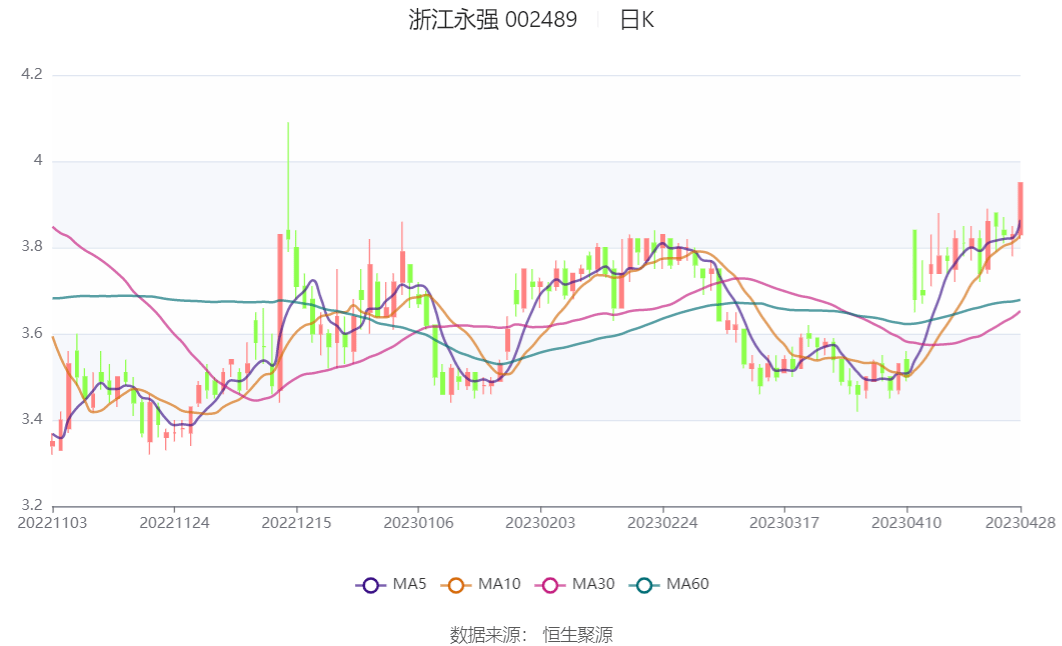Select the 20221215 date axis label

coord(296,522)
